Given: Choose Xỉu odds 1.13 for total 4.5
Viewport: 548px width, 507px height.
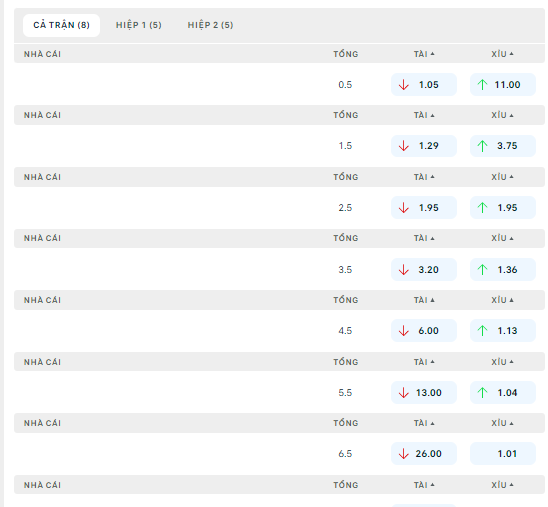Looking at the screenshot, I should click(503, 331).
